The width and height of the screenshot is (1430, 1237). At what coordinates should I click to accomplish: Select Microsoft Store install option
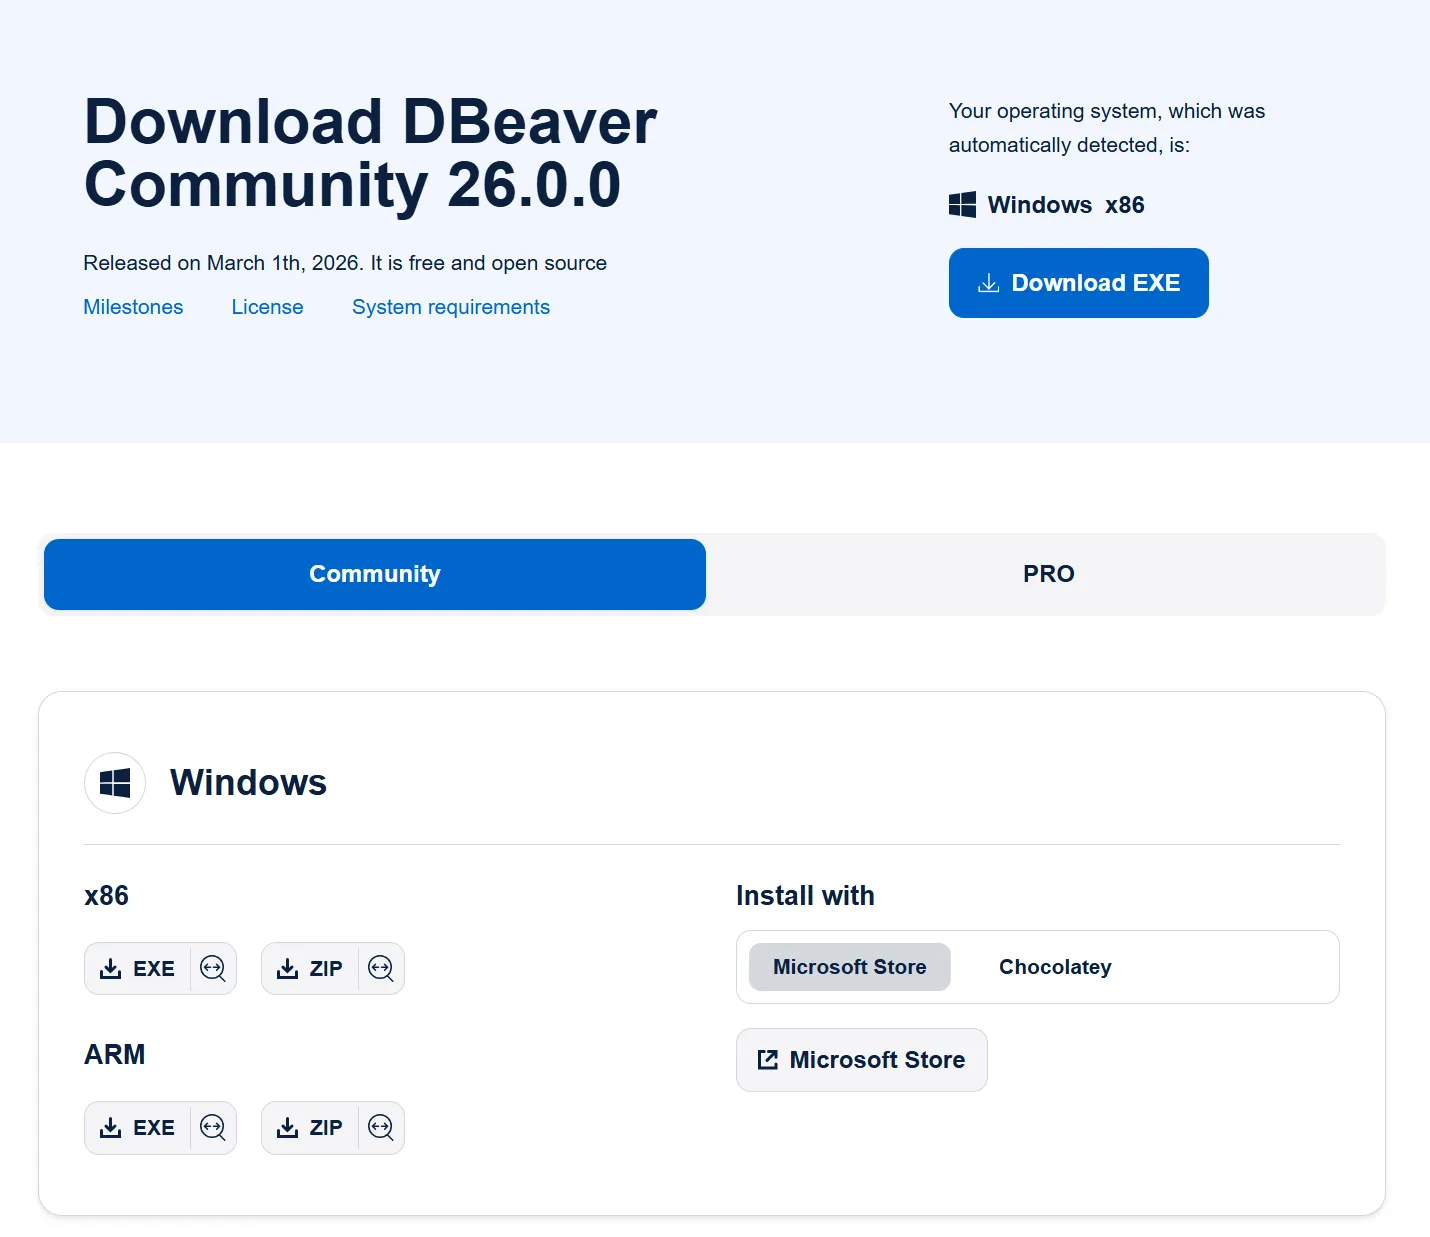(x=849, y=967)
